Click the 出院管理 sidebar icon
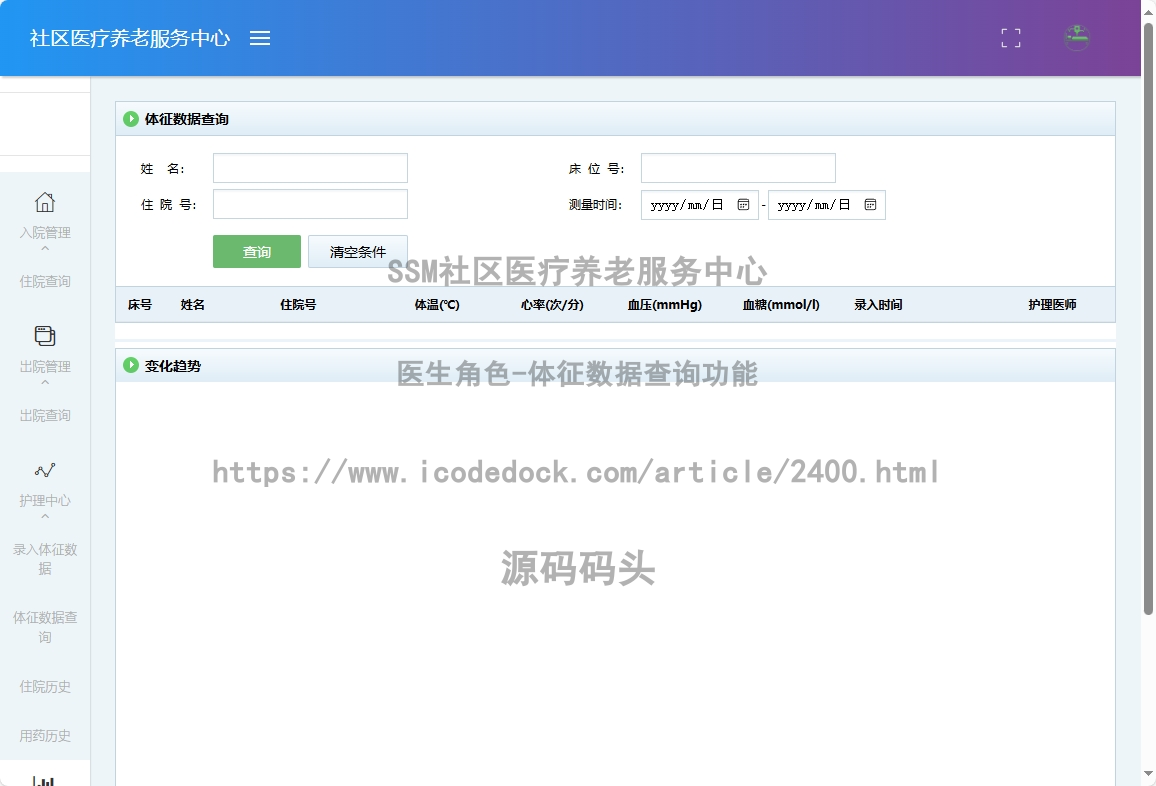Screen dimensions: 1156x786 point(45,336)
